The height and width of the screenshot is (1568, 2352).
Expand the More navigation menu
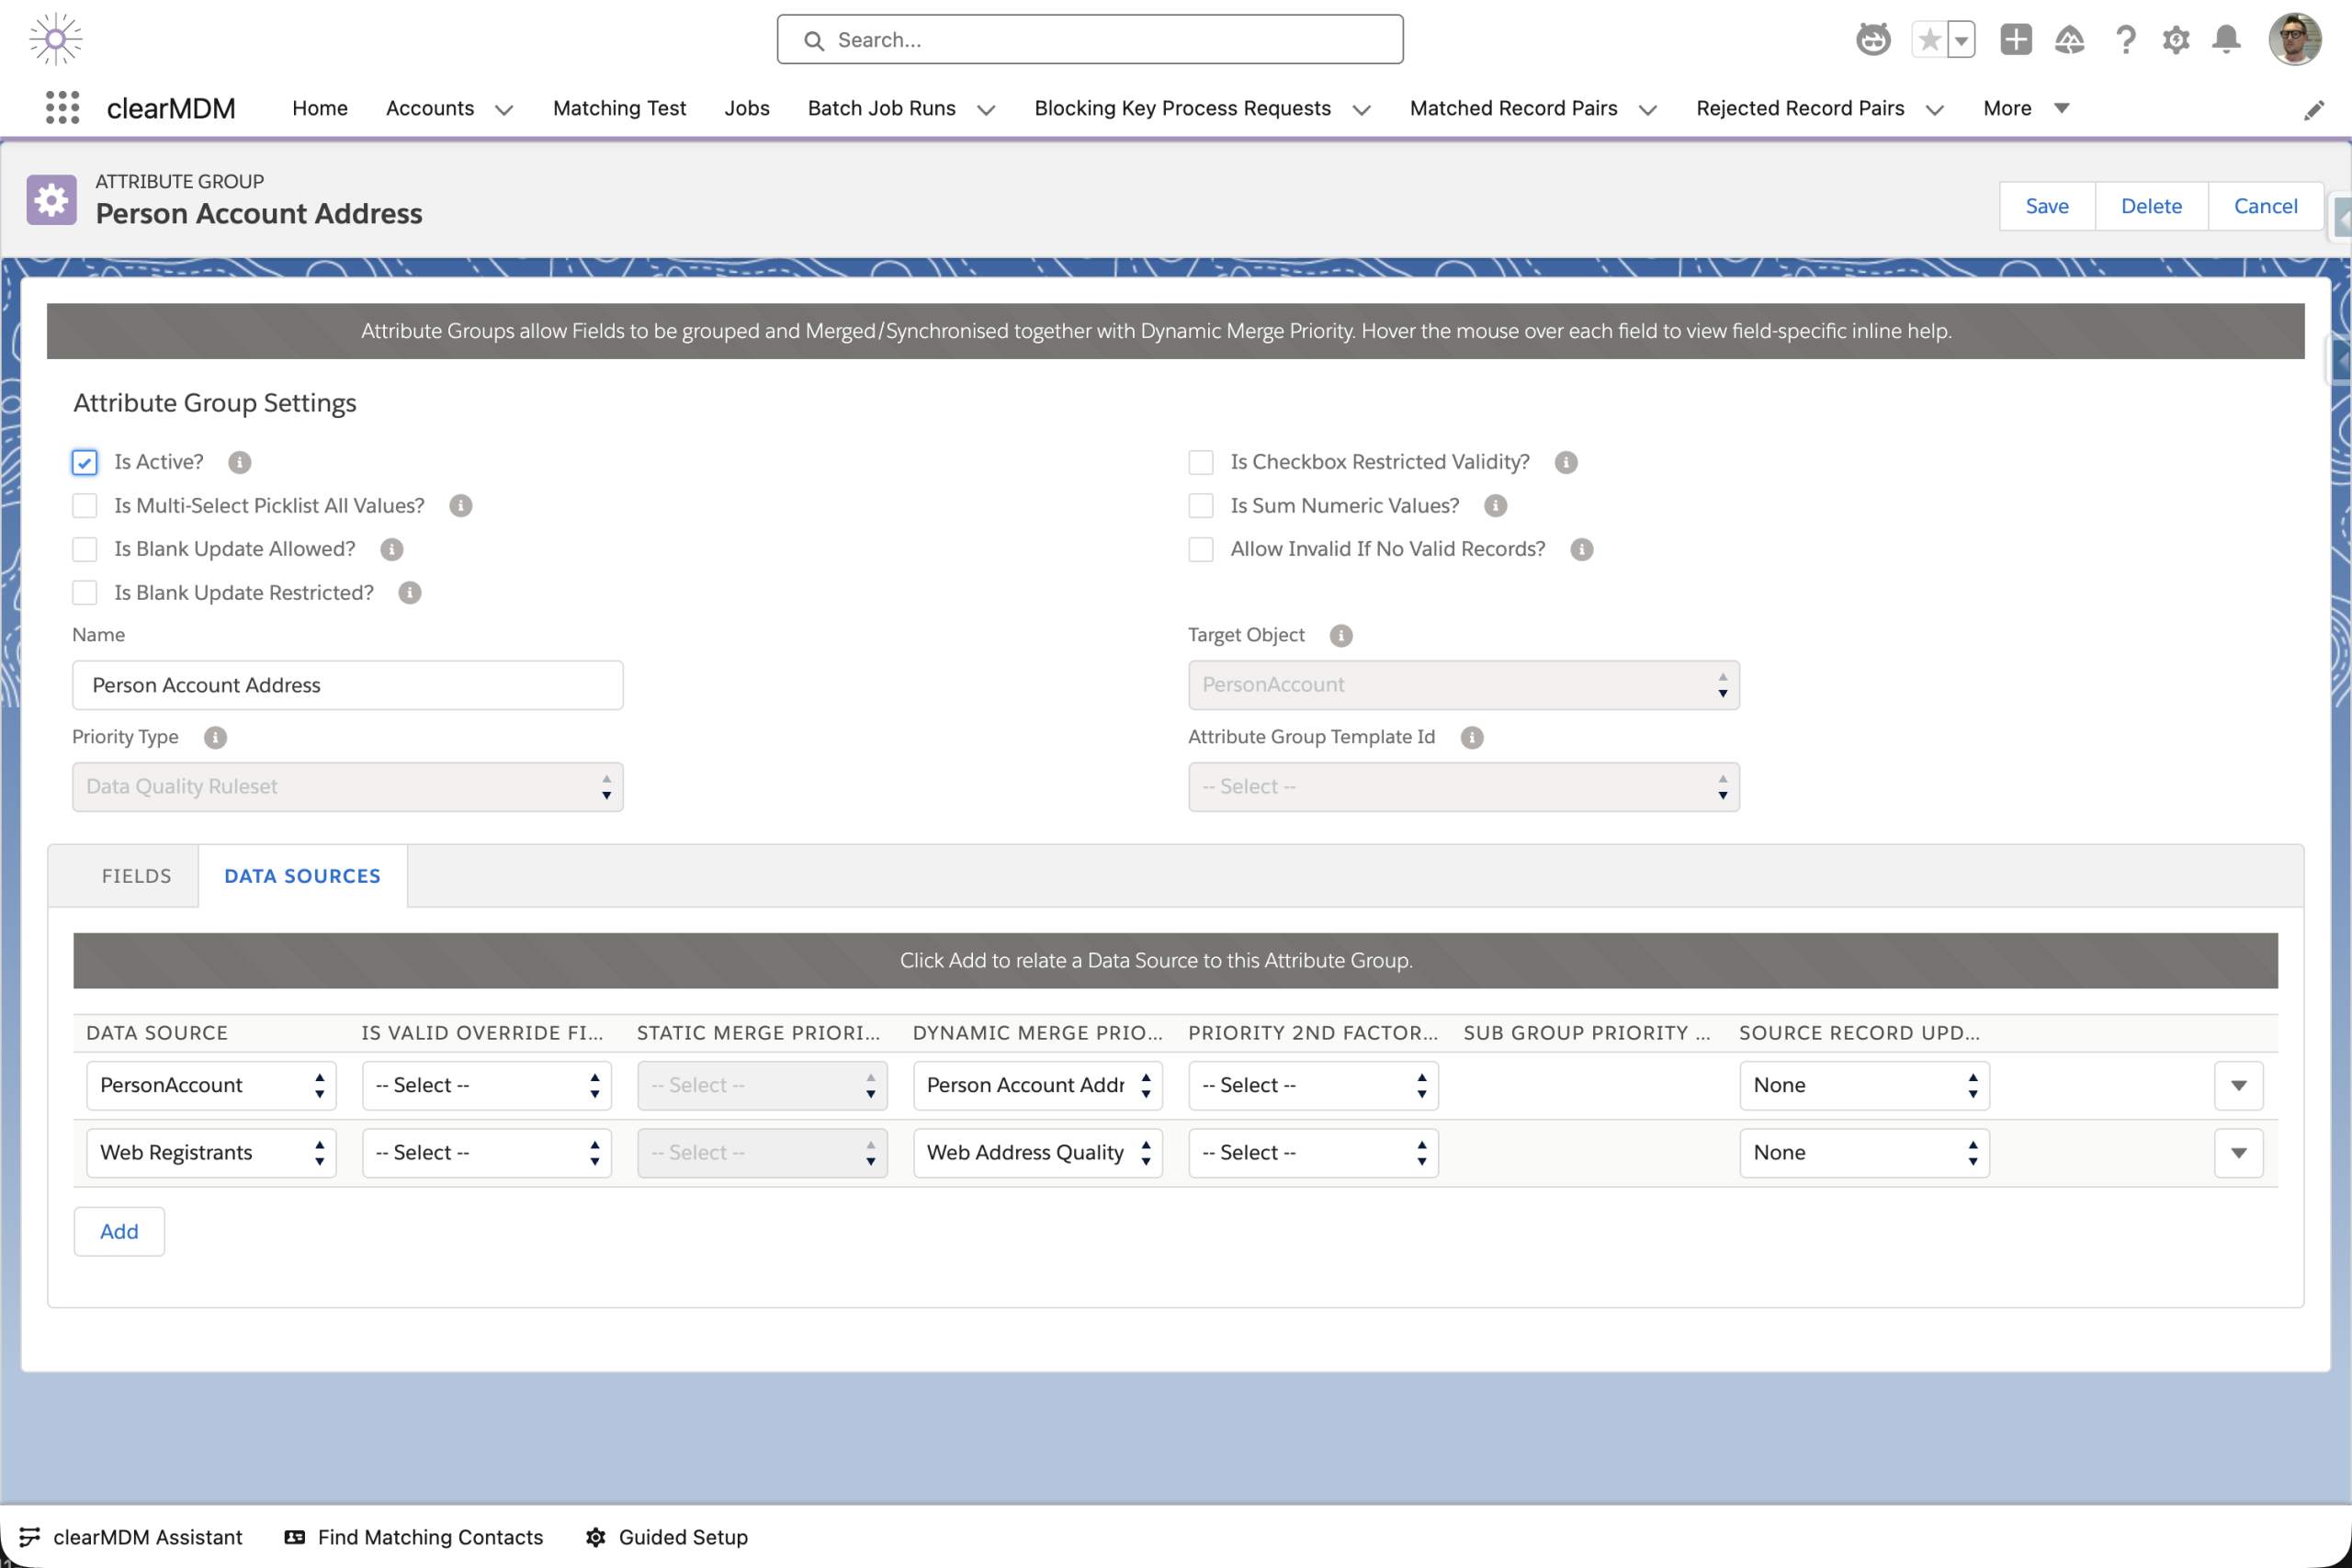pyautogui.click(x=2026, y=108)
